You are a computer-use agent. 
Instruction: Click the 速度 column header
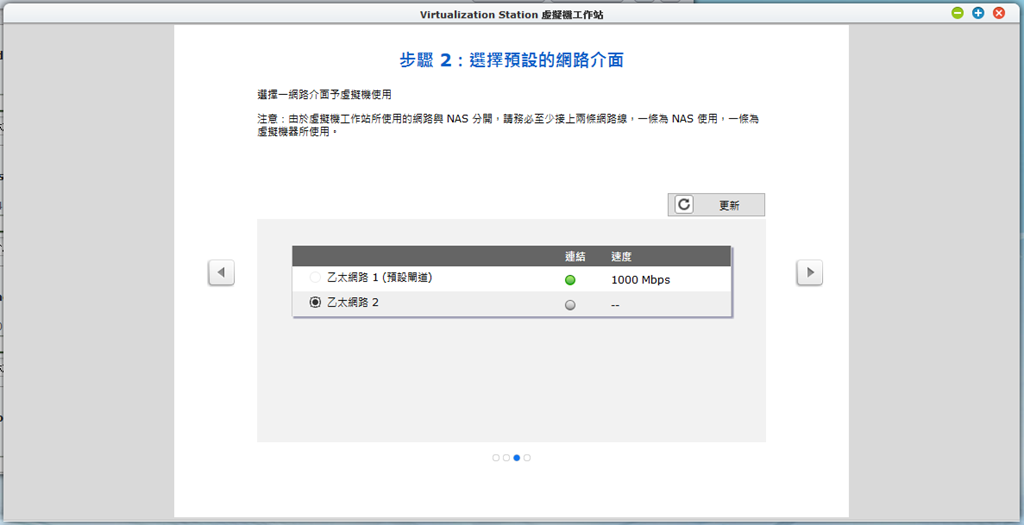tap(621, 257)
